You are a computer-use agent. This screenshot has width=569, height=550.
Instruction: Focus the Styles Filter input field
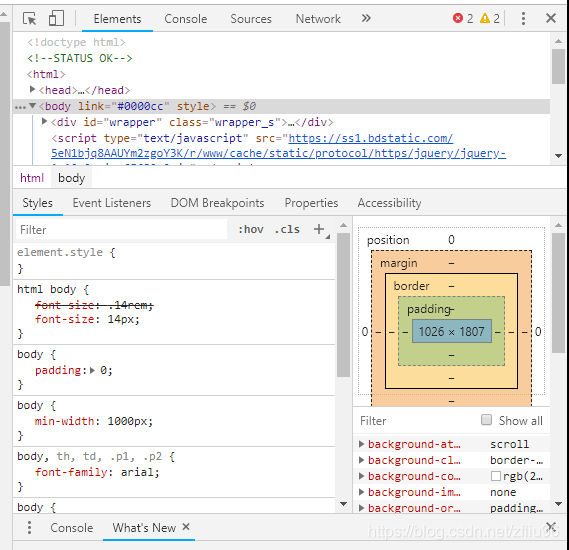point(122,230)
